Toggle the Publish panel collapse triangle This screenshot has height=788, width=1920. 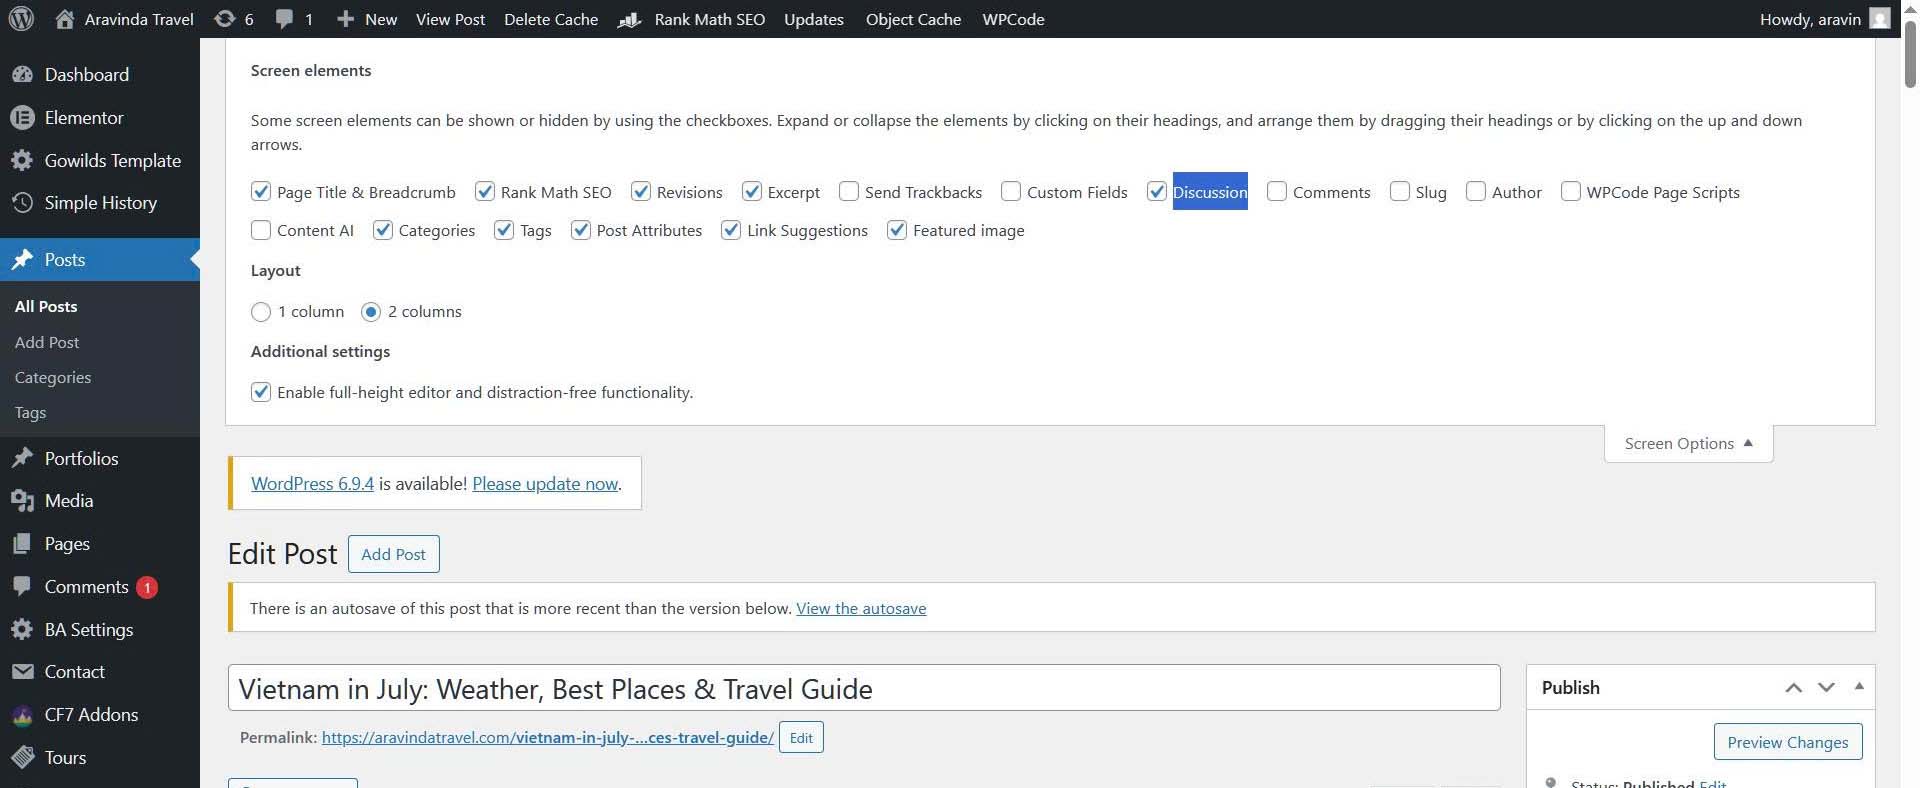[x=1859, y=687]
